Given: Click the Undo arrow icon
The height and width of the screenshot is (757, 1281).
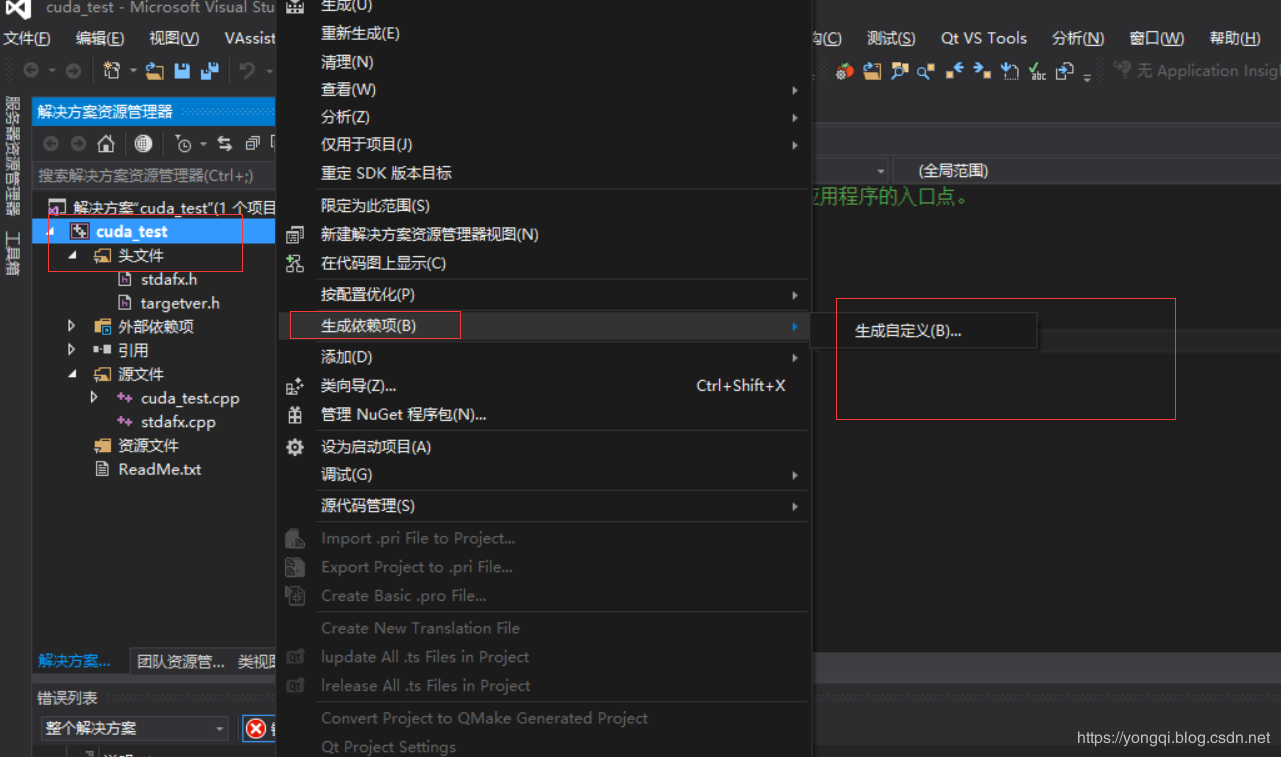Looking at the screenshot, I should click(x=246, y=70).
